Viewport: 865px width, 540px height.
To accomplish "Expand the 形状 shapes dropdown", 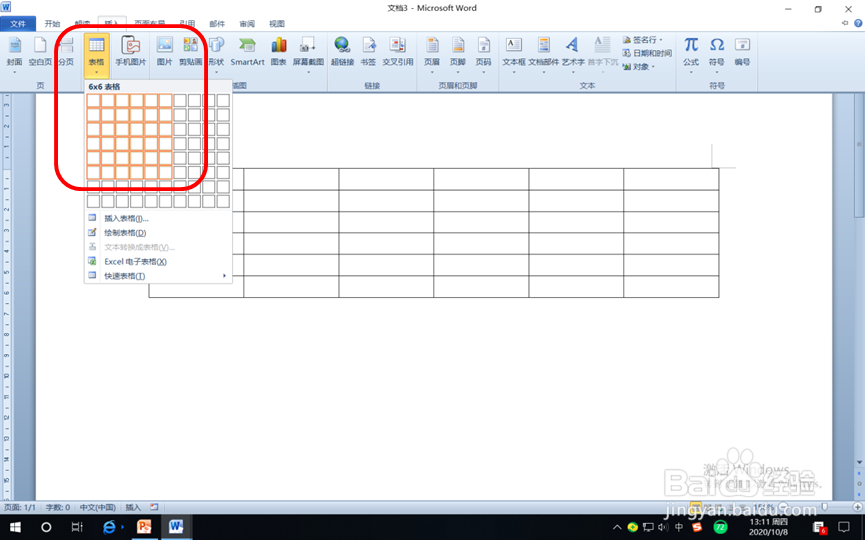I will tap(216, 72).
